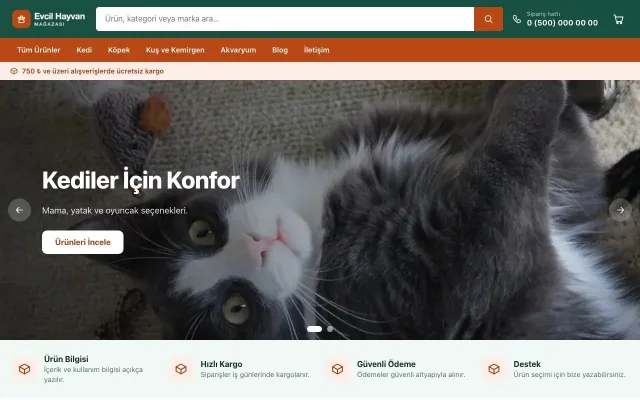Click the phone icon beside Sipariş hattı

point(517,19)
